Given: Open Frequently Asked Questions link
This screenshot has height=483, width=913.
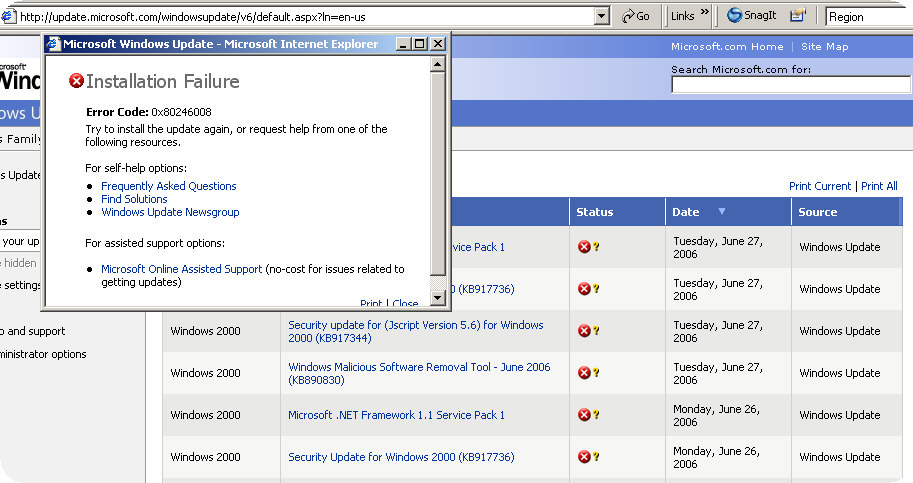Looking at the screenshot, I should click(169, 186).
